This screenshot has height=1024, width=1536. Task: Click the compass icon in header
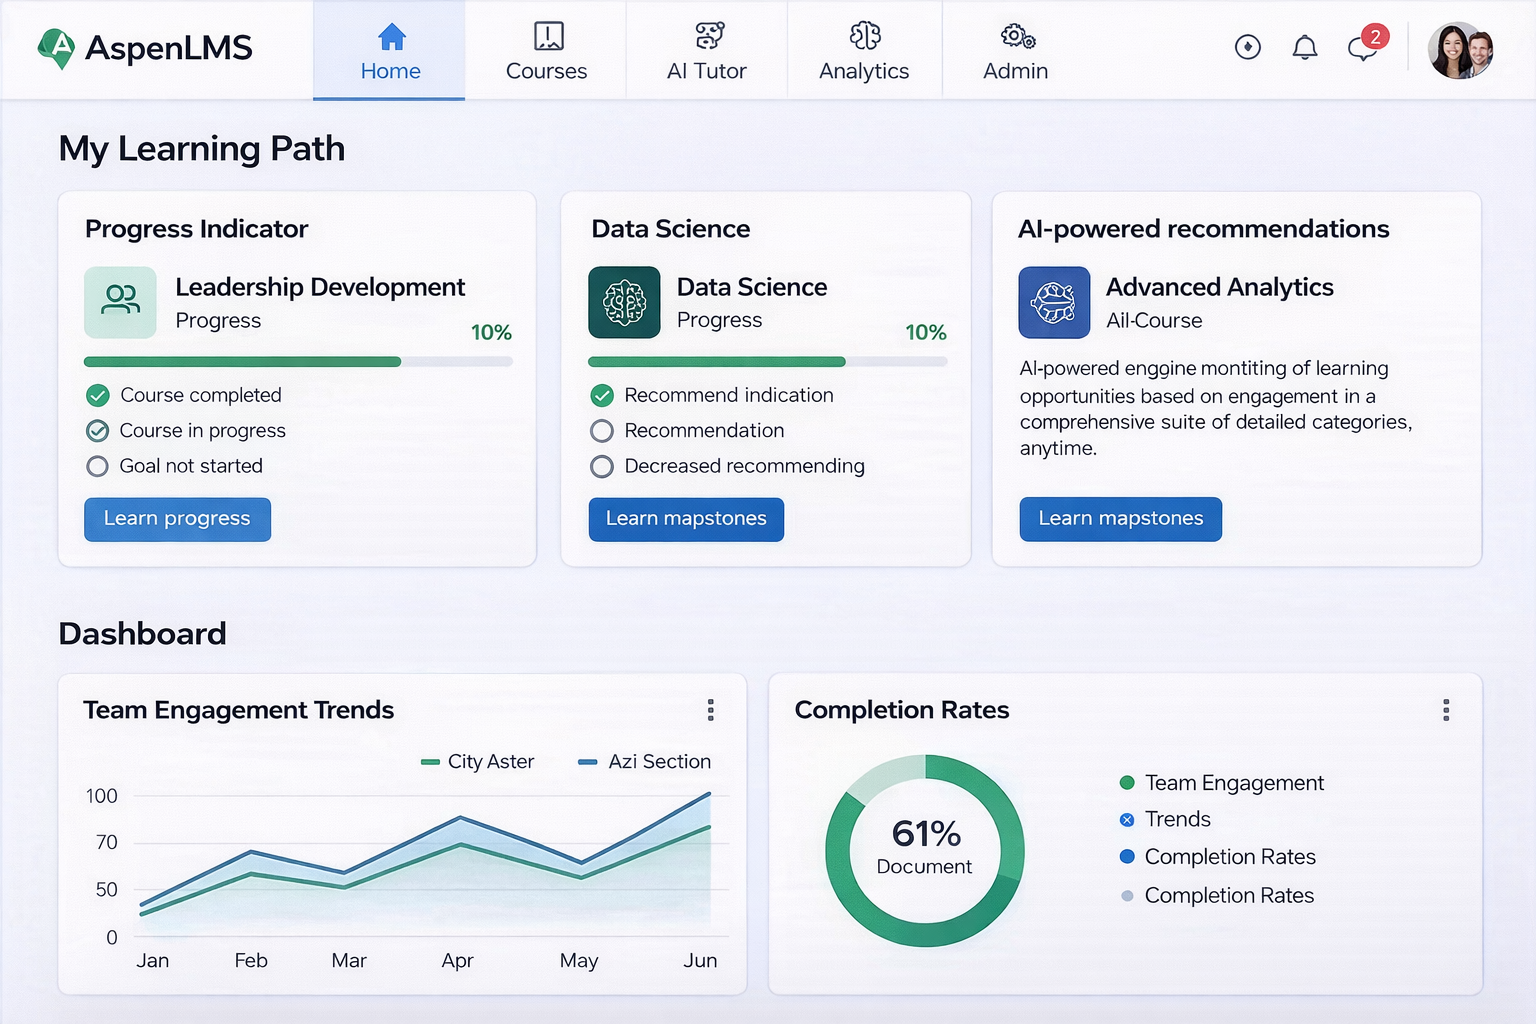pos(1247,47)
